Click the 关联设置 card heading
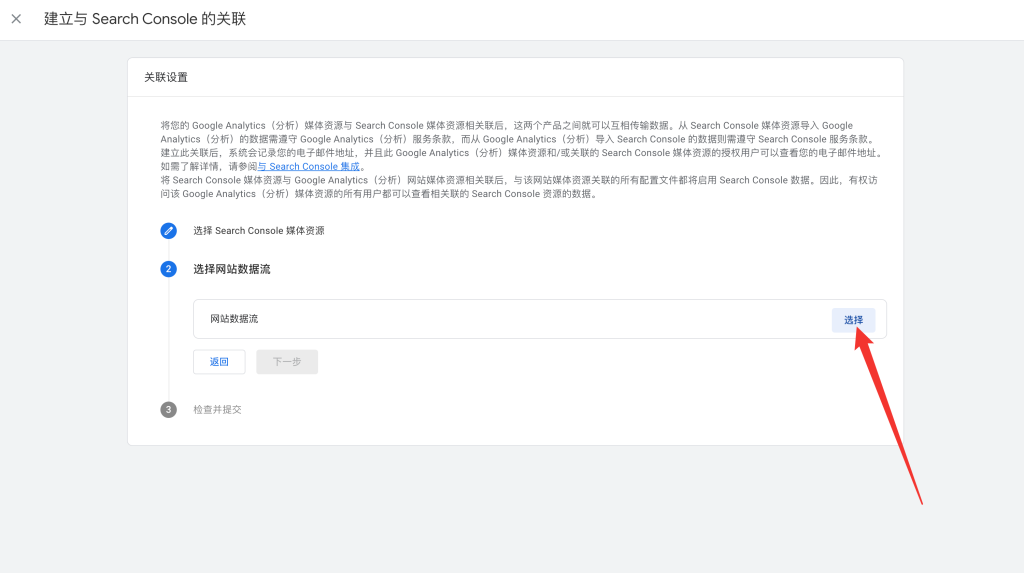1024x573 pixels. coord(166,77)
